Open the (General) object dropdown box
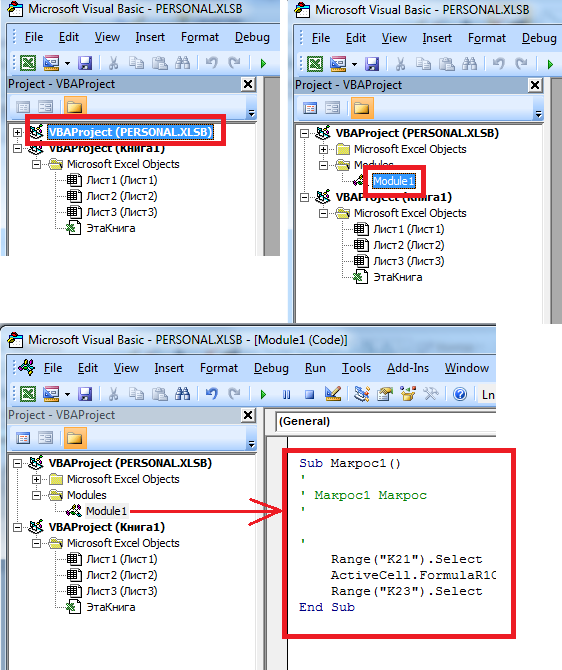The width and height of the screenshot is (562, 670). point(385,421)
